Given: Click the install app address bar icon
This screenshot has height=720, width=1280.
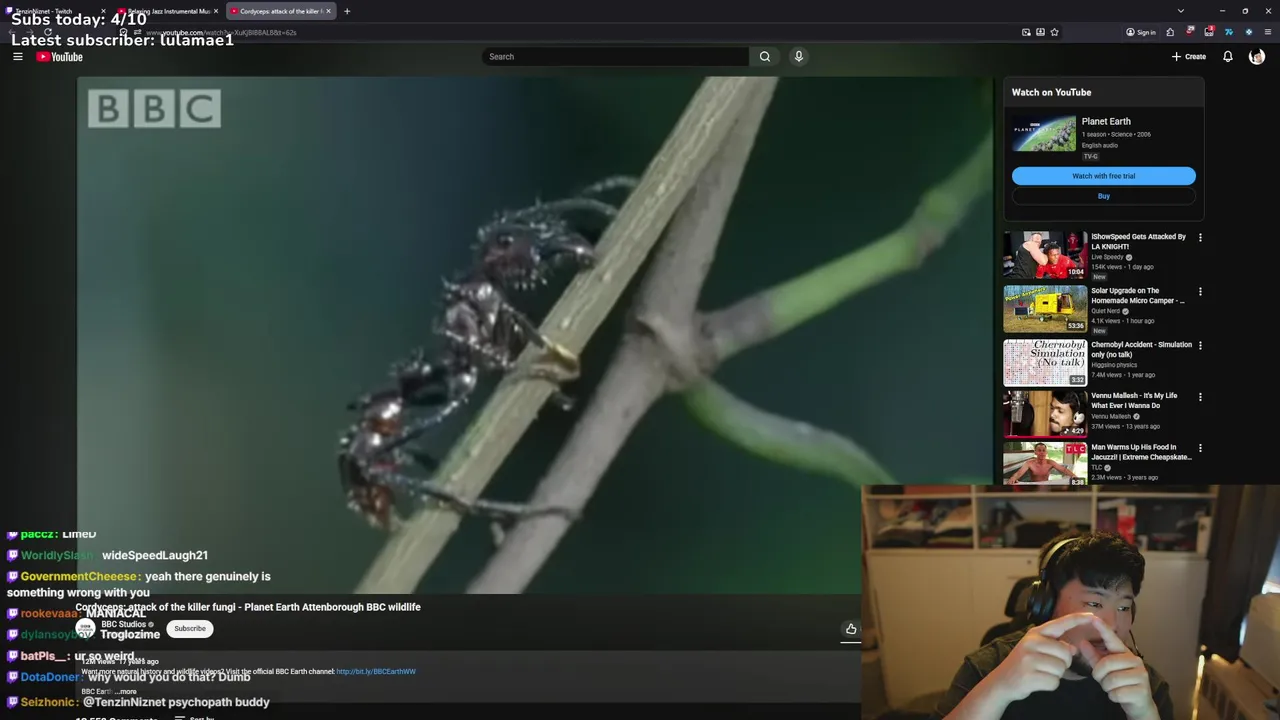Looking at the screenshot, I should 1040,32.
